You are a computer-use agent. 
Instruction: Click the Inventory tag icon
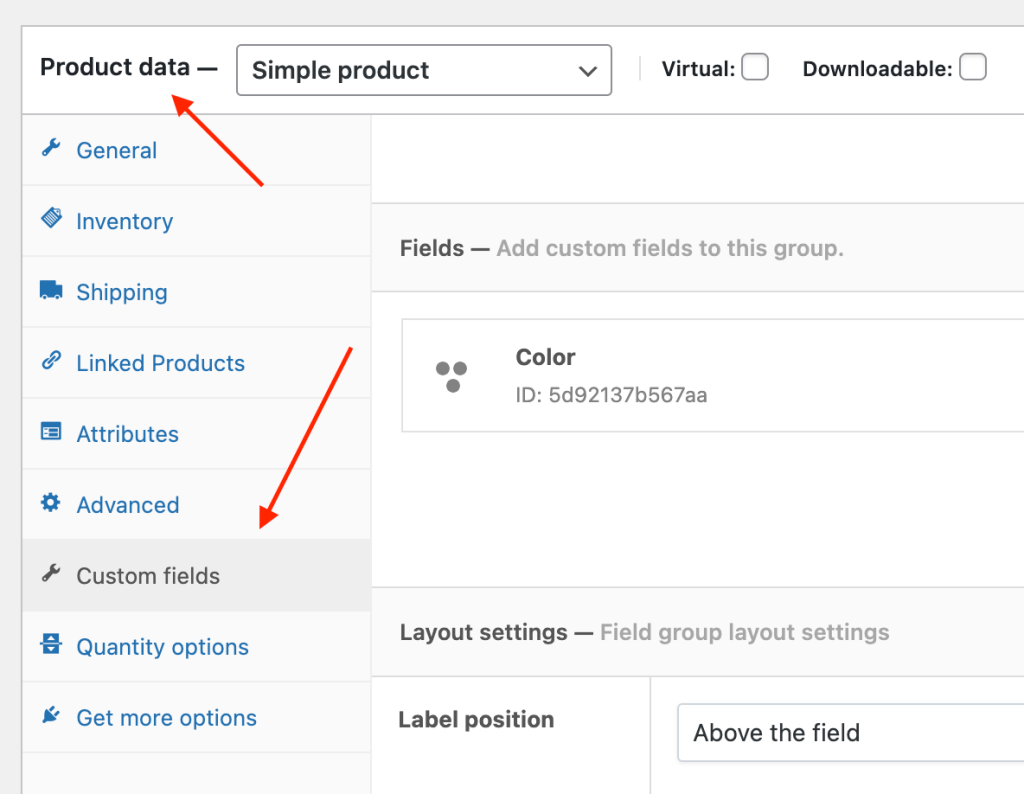[x=53, y=221]
